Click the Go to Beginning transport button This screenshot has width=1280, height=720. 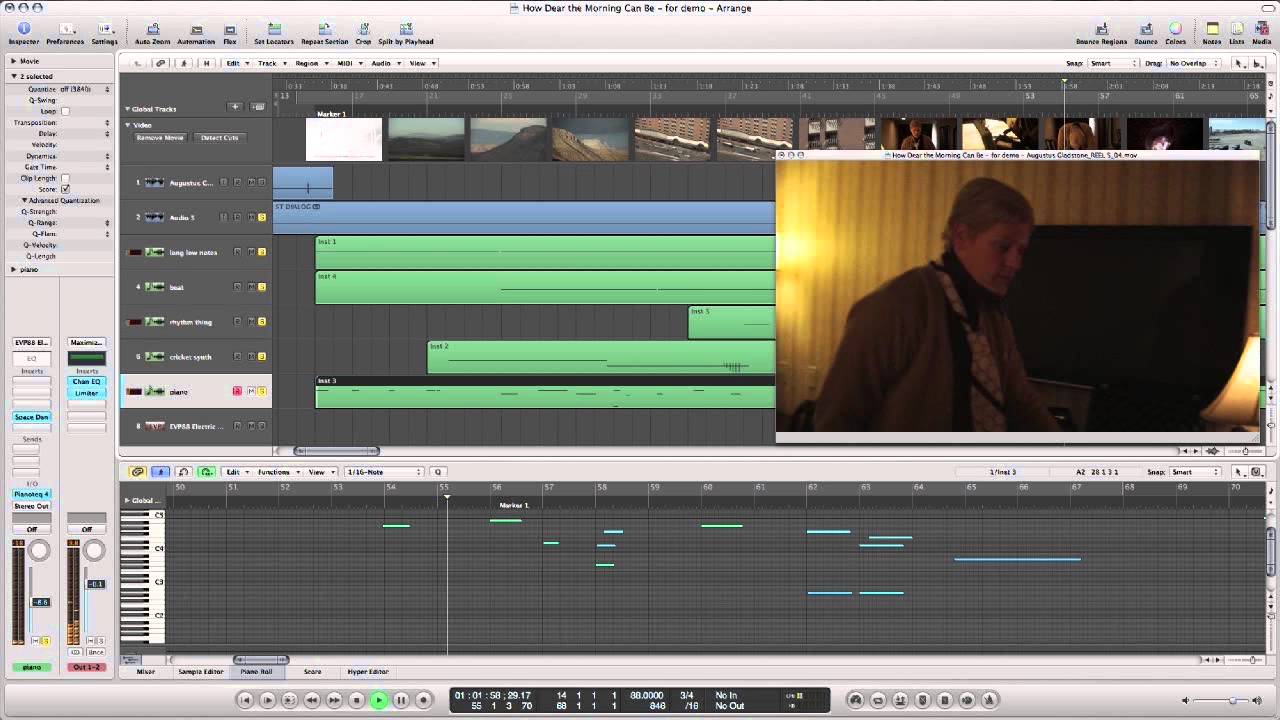(245, 700)
